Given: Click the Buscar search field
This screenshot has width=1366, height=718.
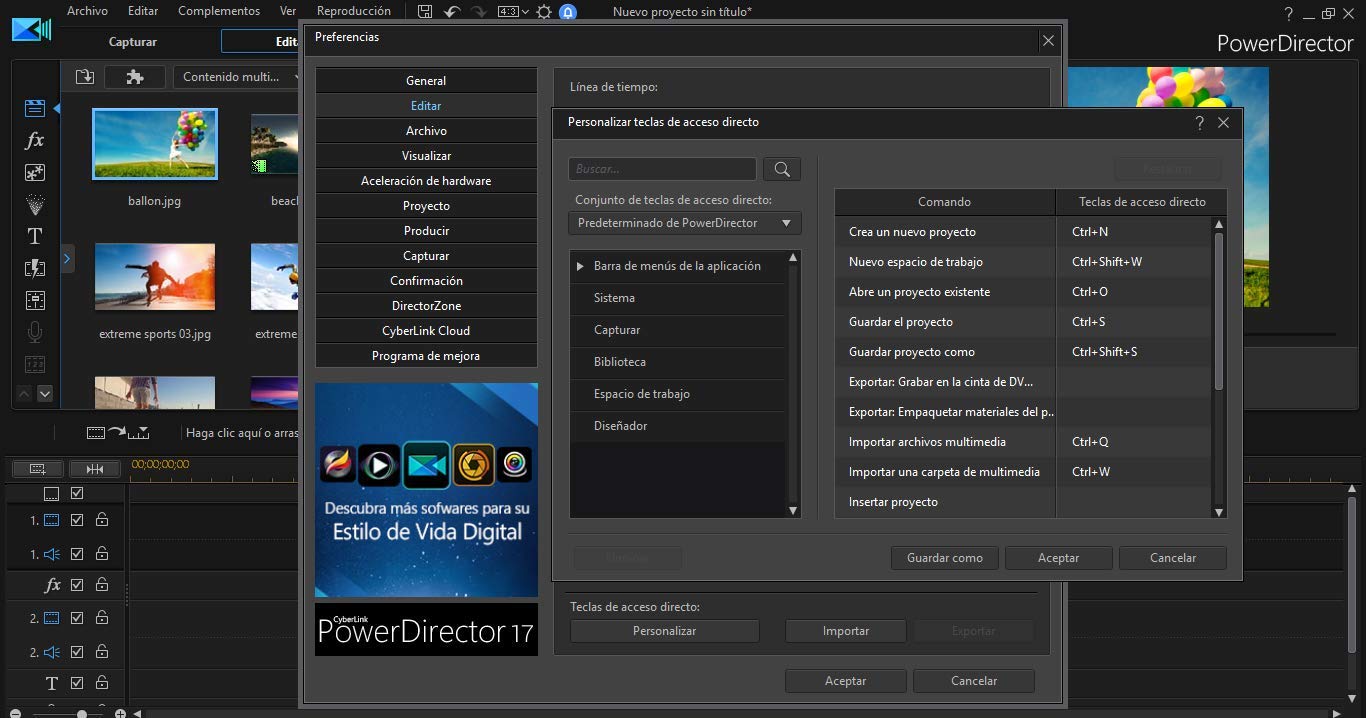Looking at the screenshot, I should pyautogui.click(x=662, y=169).
